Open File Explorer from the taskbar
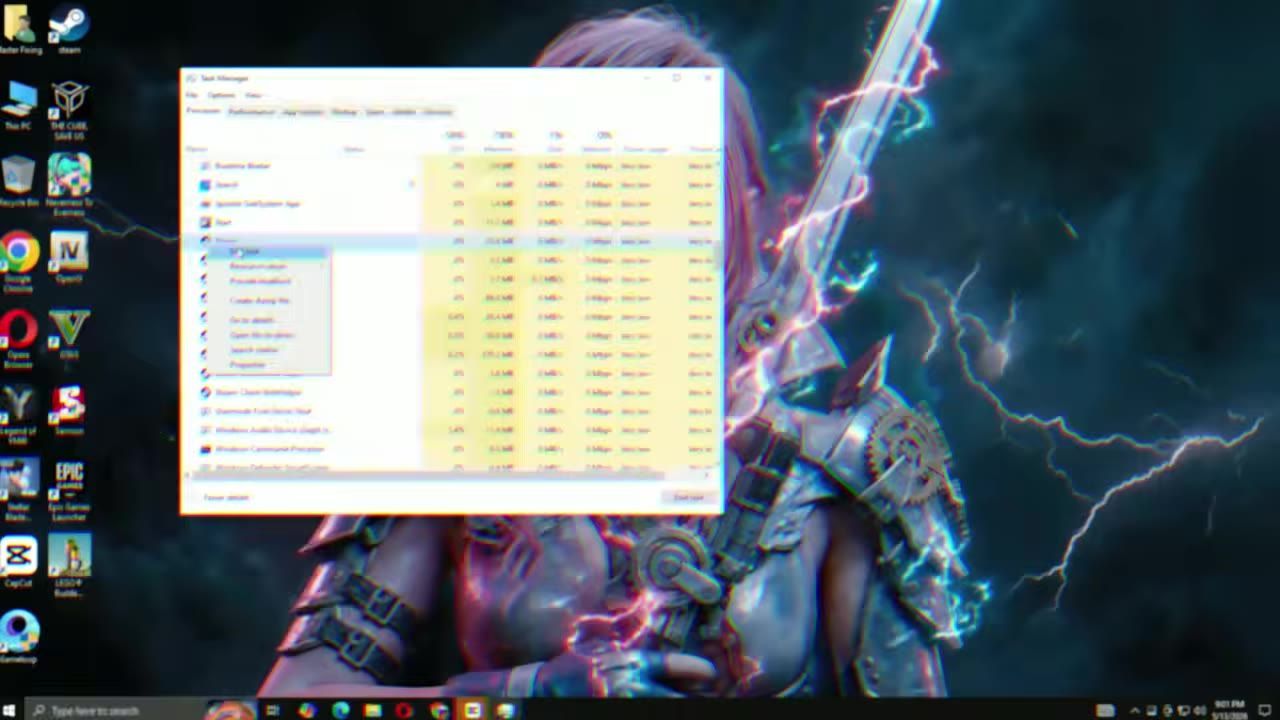 tap(373, 710)
